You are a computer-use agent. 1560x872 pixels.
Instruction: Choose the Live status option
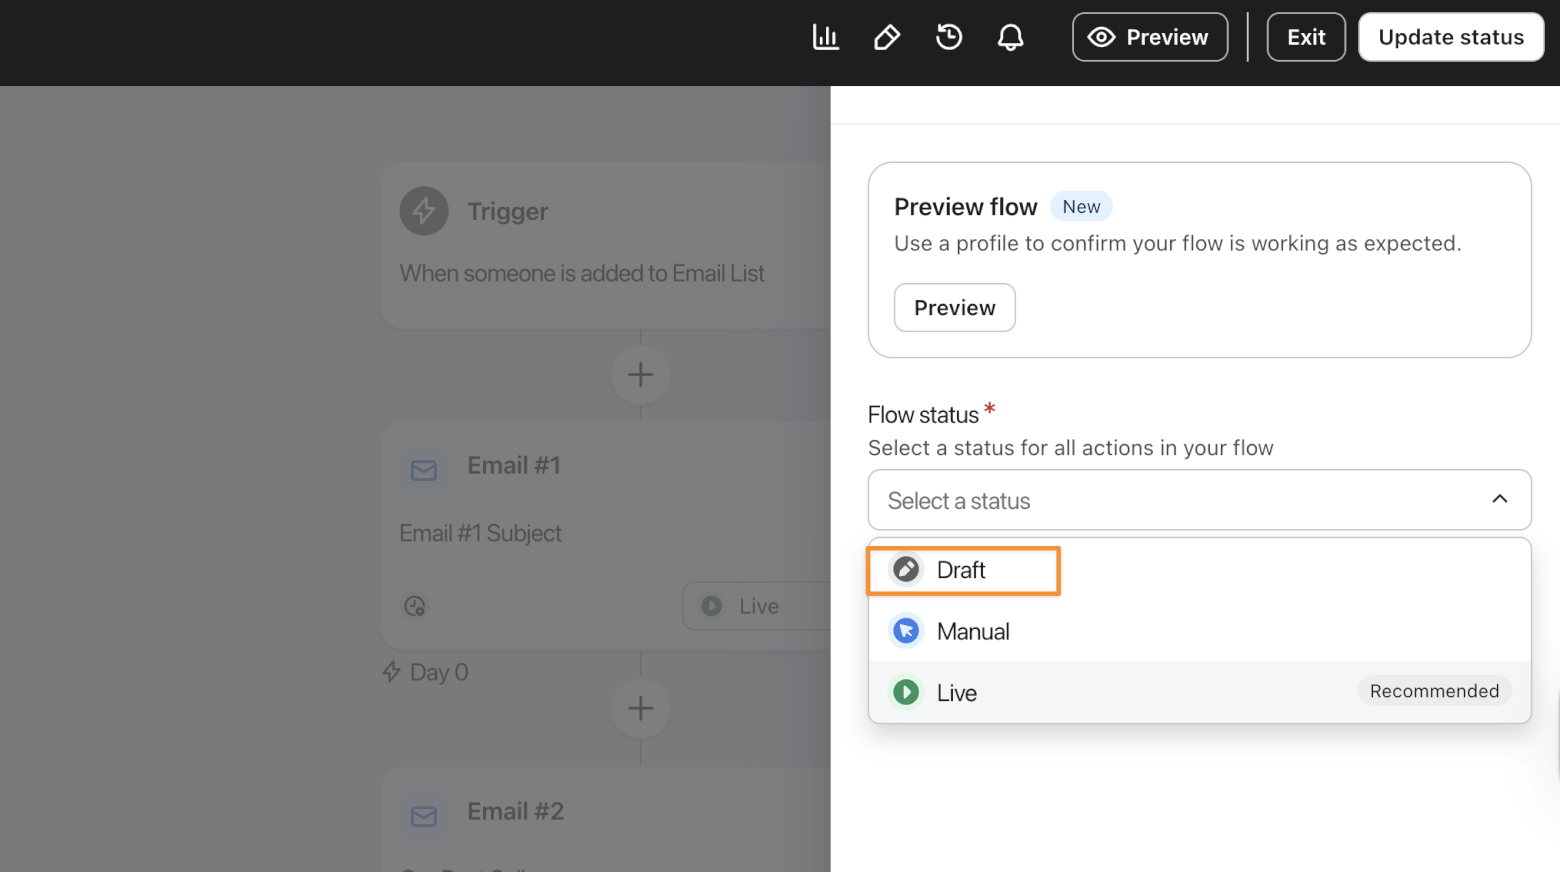pyautogui.click(x=1200, y=692)
